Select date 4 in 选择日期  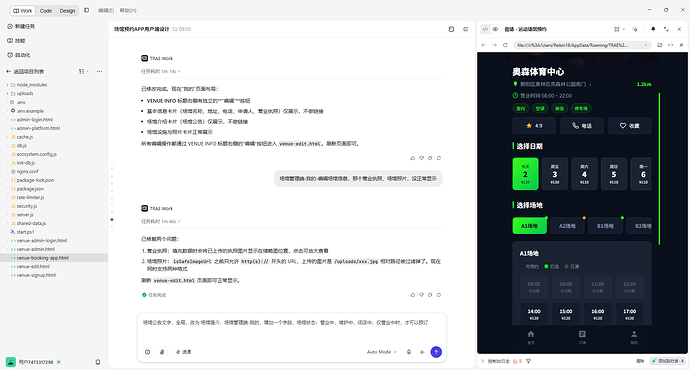pos(584,174)
